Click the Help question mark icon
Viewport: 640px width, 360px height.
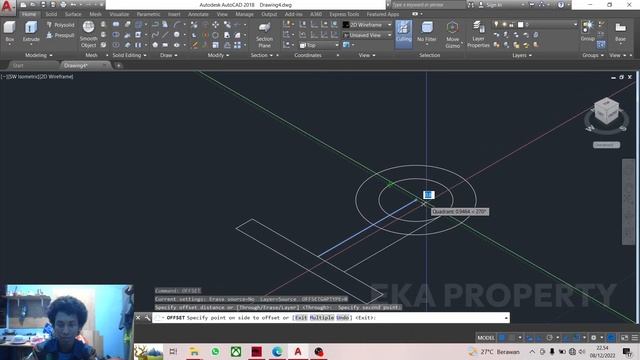[561, 5]
